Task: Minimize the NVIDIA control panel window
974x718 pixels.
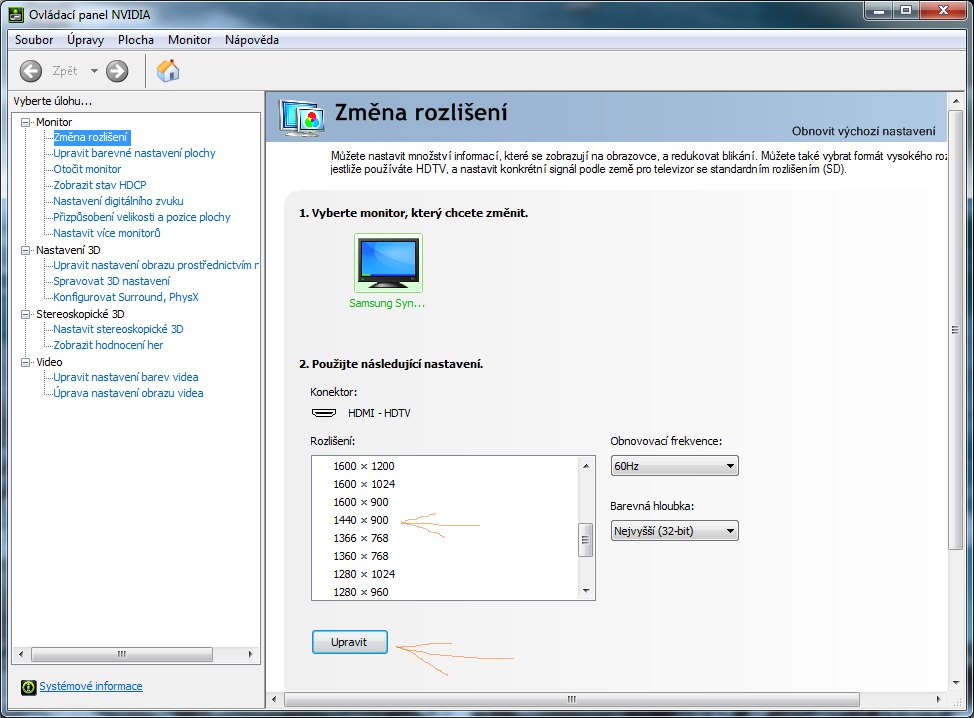Action: (879, 10)
